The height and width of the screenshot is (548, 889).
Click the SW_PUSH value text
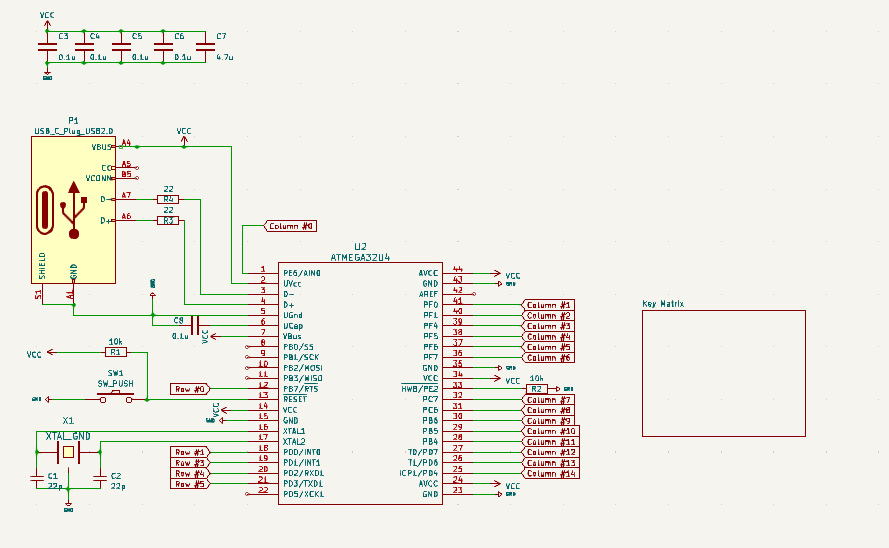pyautogui.click(x=116, y=384)
